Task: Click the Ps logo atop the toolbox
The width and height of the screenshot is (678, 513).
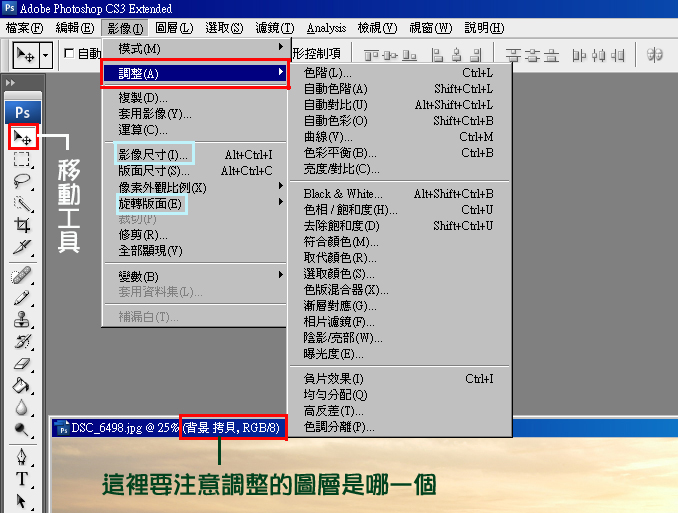Action: pos(23,112)
